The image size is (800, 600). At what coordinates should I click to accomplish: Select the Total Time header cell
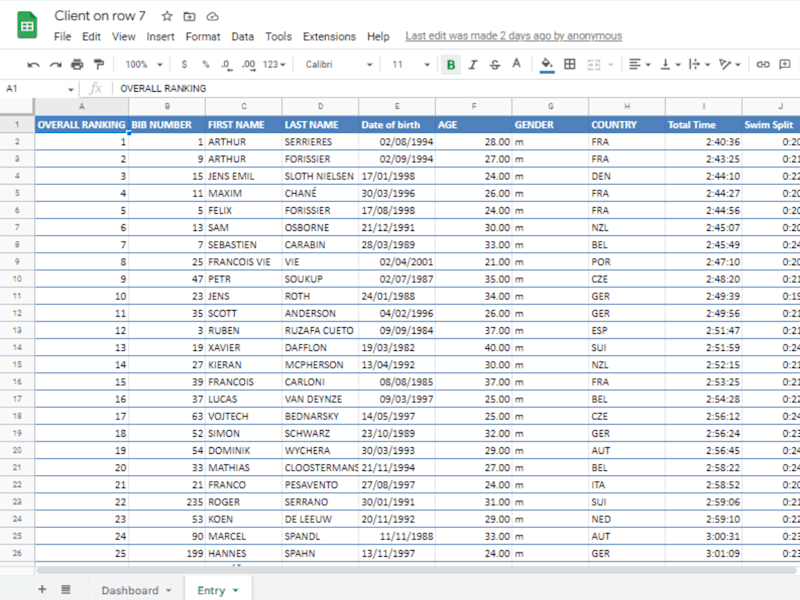(x=704, y=125)
